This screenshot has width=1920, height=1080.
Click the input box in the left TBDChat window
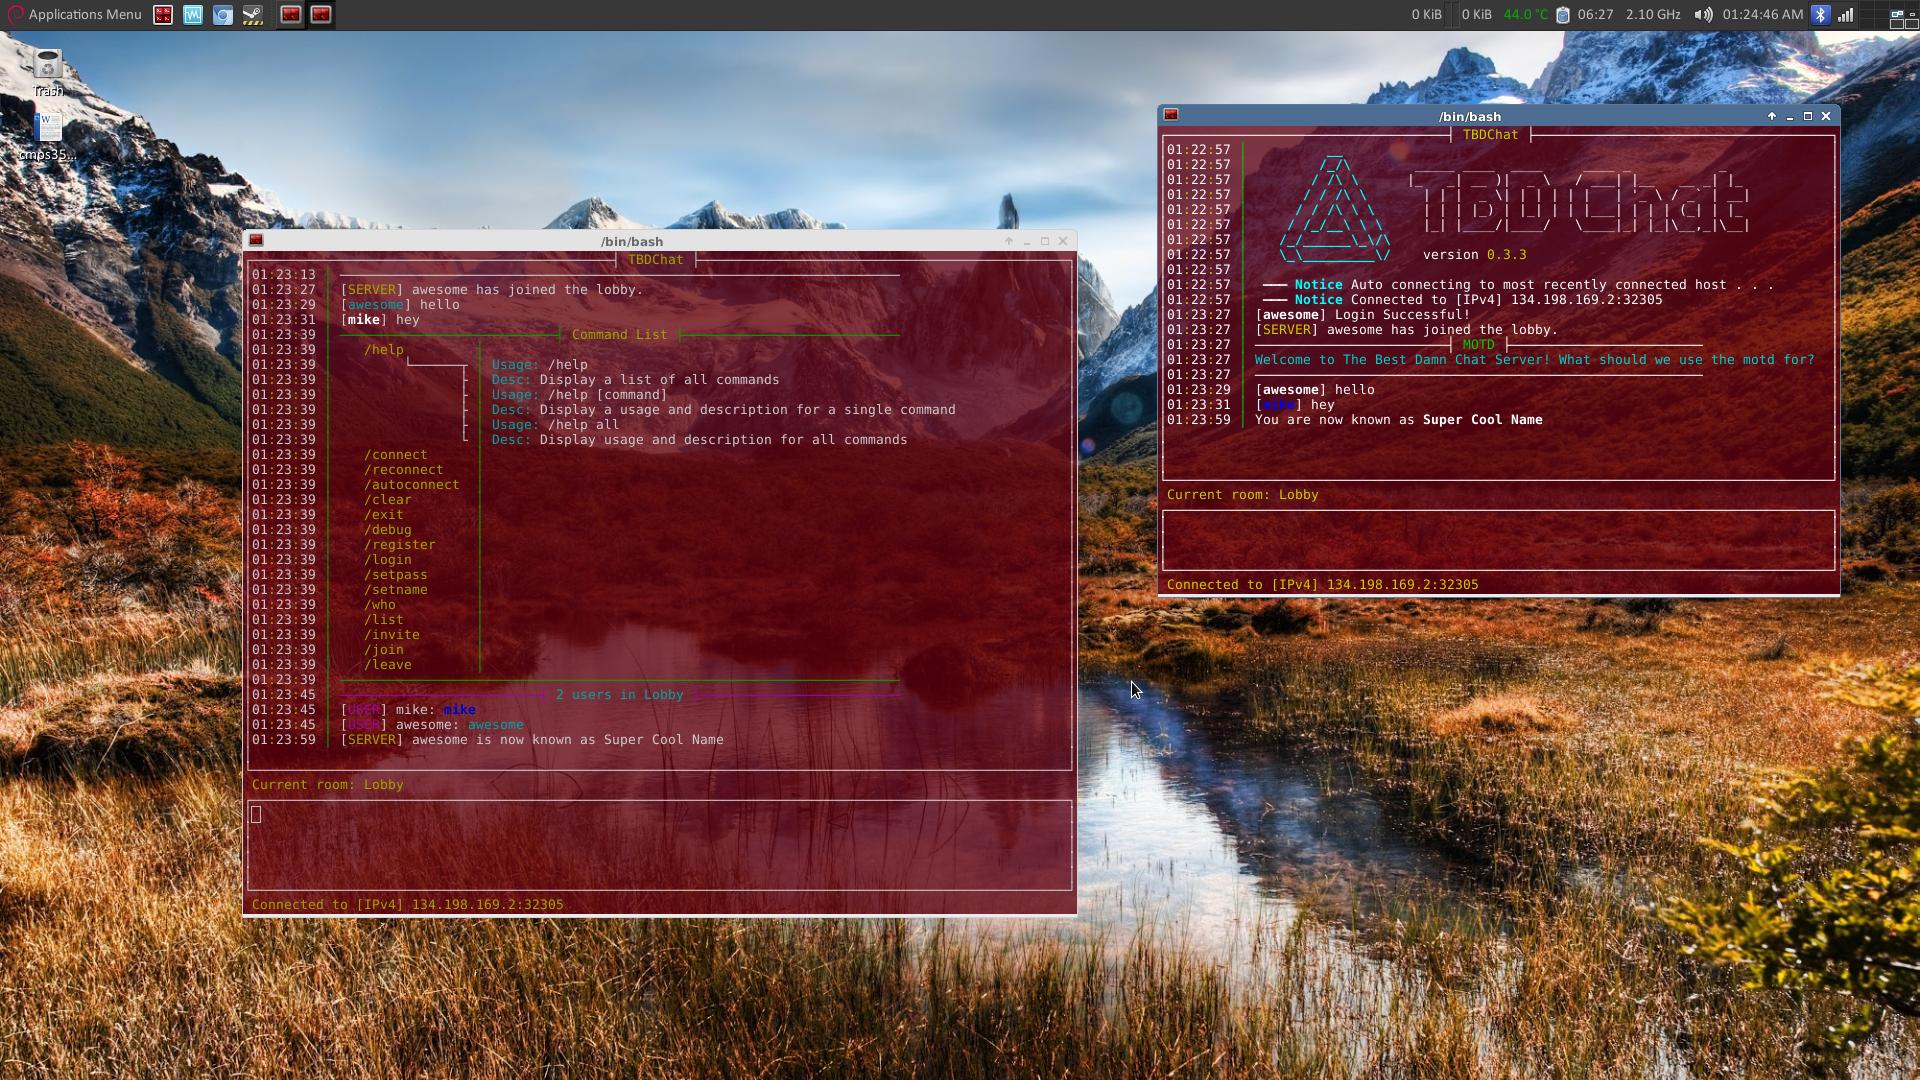pos(659,844)
